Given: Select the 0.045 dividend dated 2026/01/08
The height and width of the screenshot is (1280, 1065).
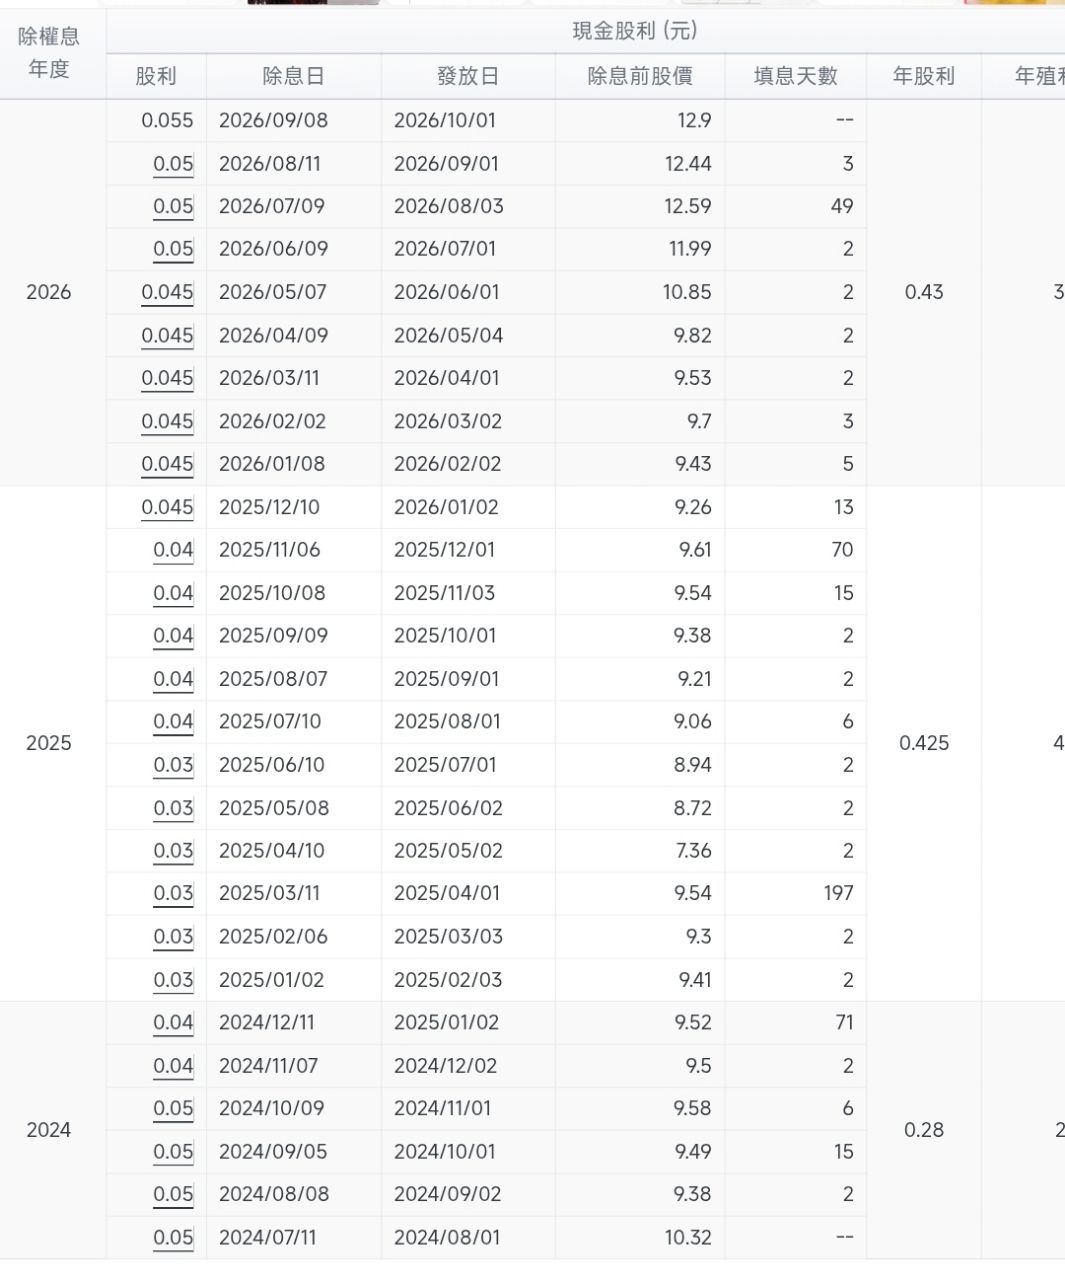Looking at the screenshot, I should (167, 464).
